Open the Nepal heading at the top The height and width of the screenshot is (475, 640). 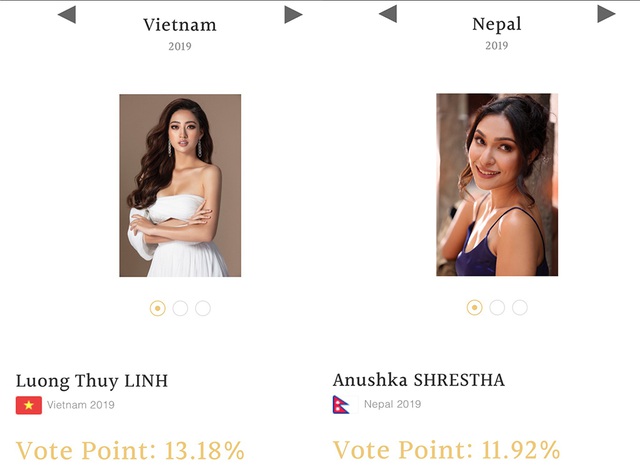497,24
